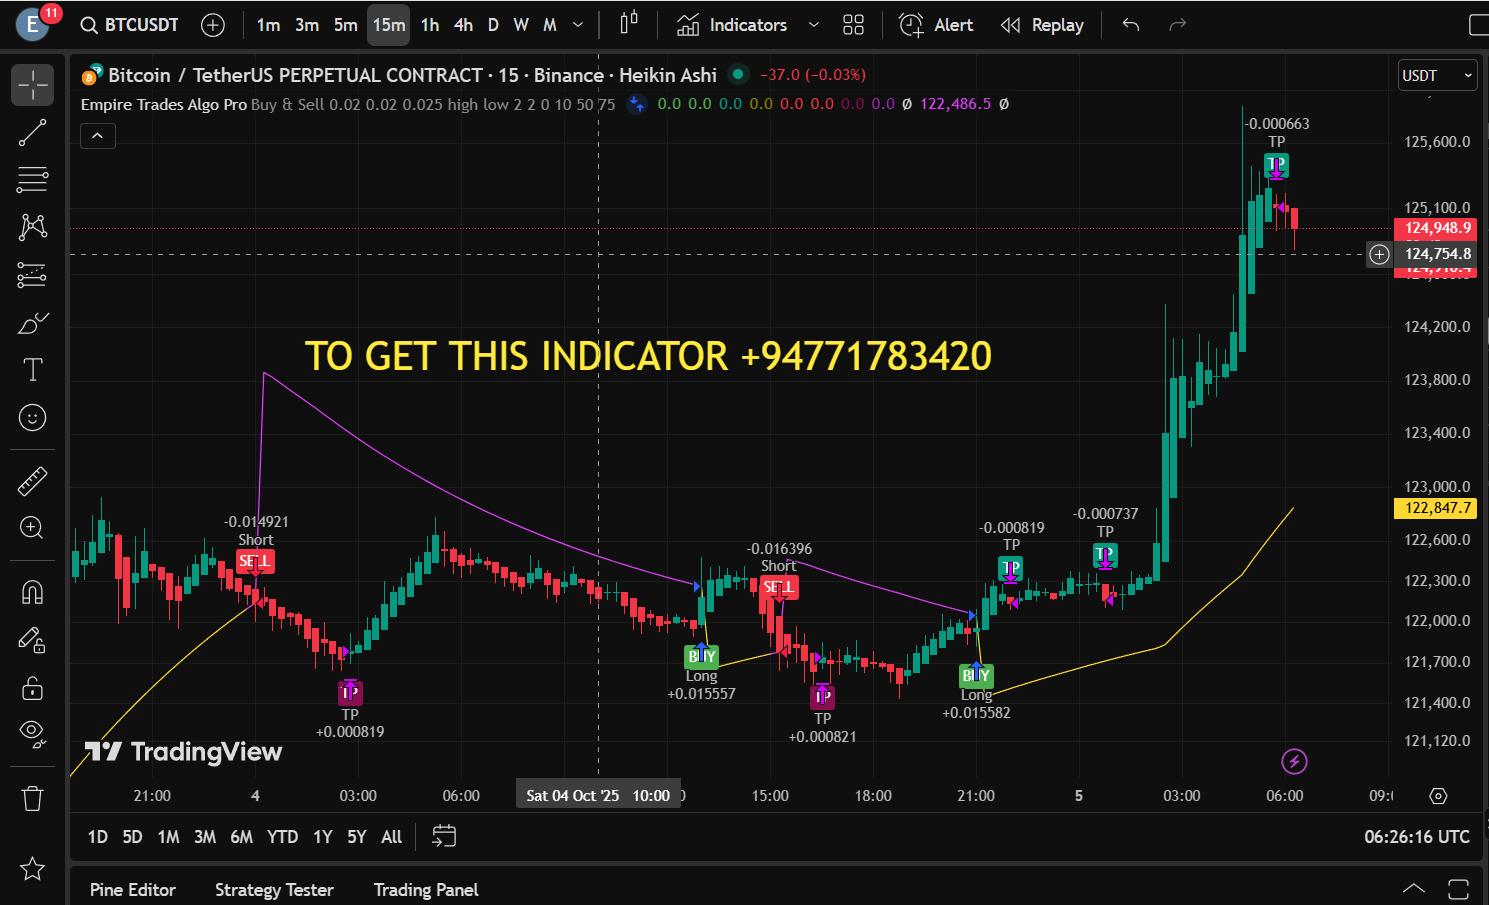The height and width of the screenshot is (905, 1489).
Task: Toggle stay in drawing mode
Action: click(32, 640)
